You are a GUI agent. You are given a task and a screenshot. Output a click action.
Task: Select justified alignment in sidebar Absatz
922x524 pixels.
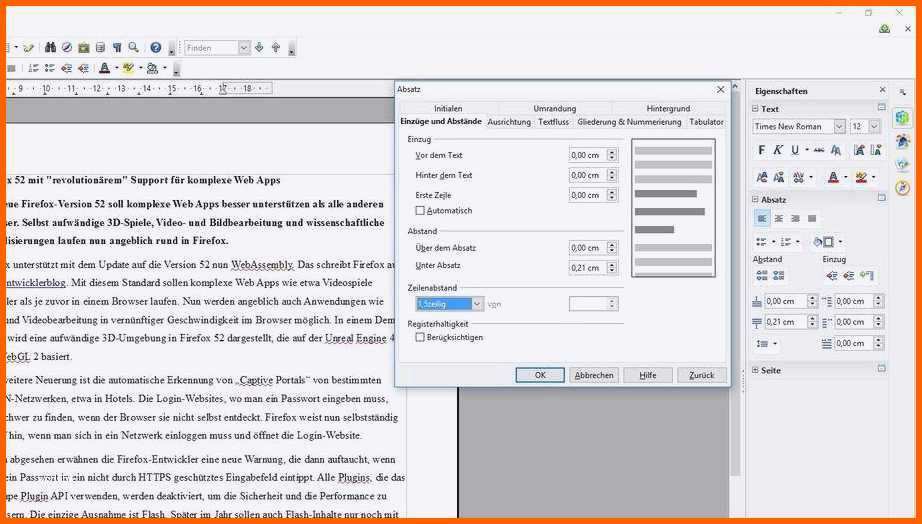pyautogui.click(x=812, y=219)
